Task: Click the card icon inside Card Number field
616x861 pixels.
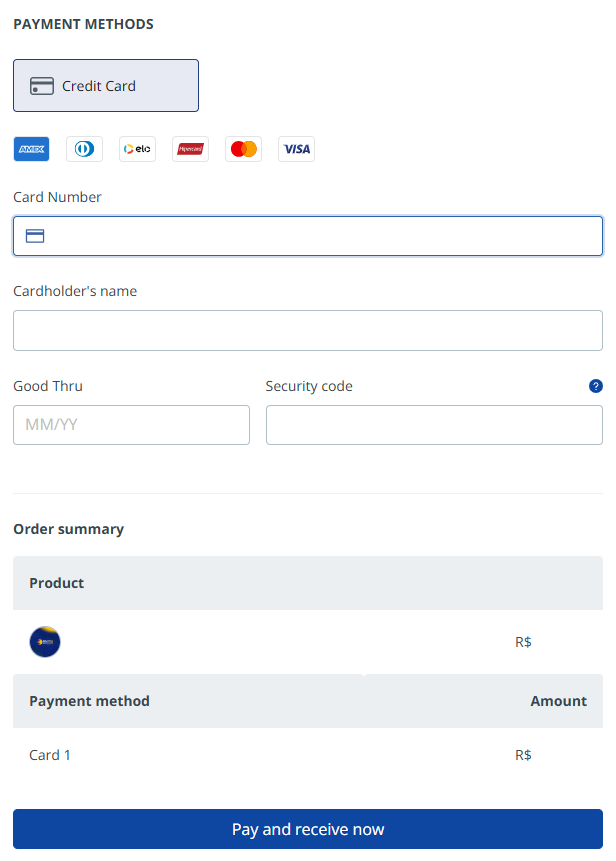Action: 35,236
